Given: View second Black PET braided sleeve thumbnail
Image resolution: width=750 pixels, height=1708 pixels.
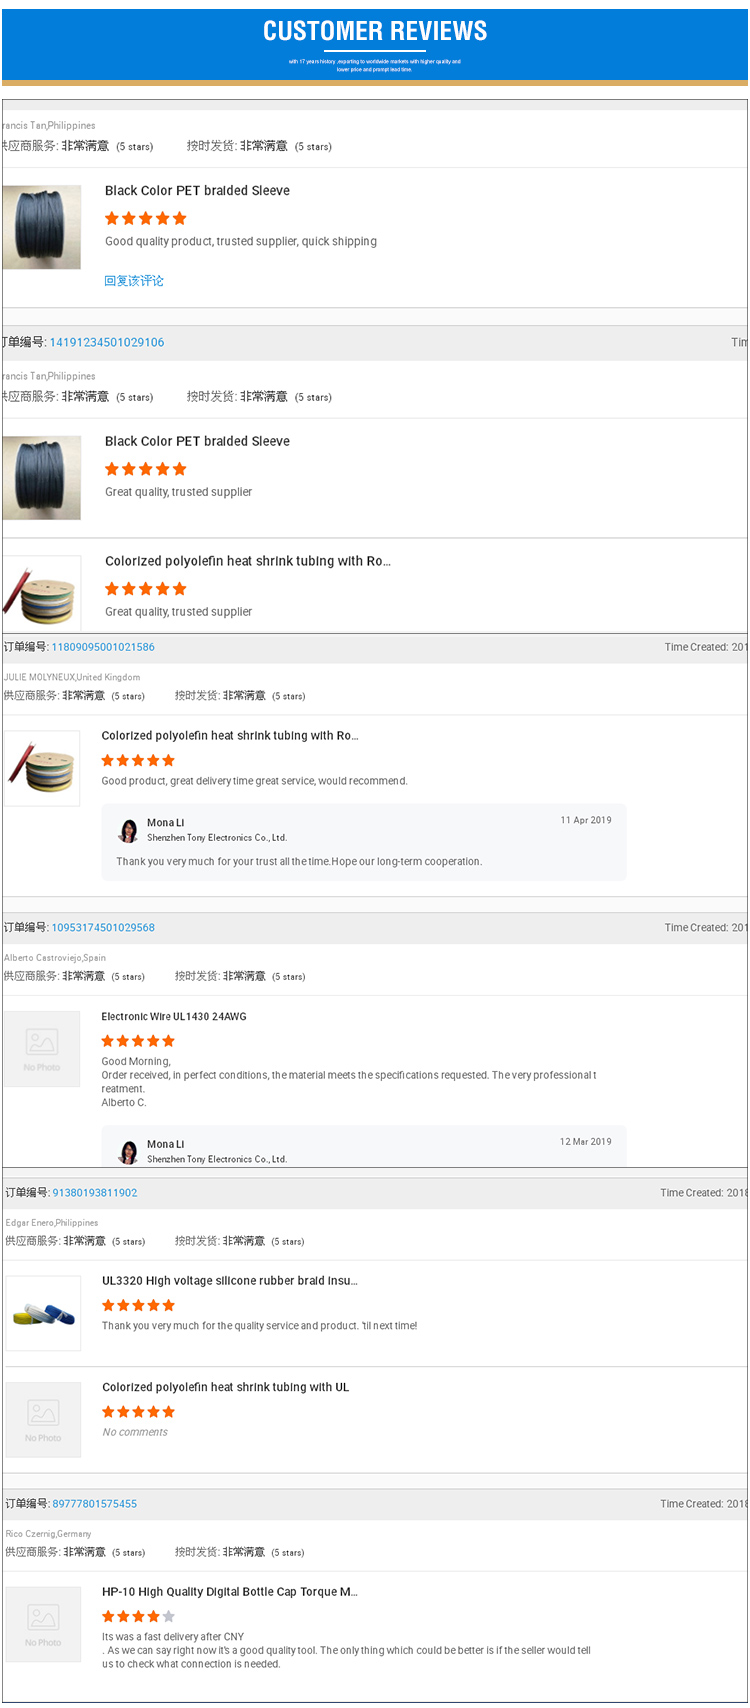Looking at the screenshot, I should (41, 477).
